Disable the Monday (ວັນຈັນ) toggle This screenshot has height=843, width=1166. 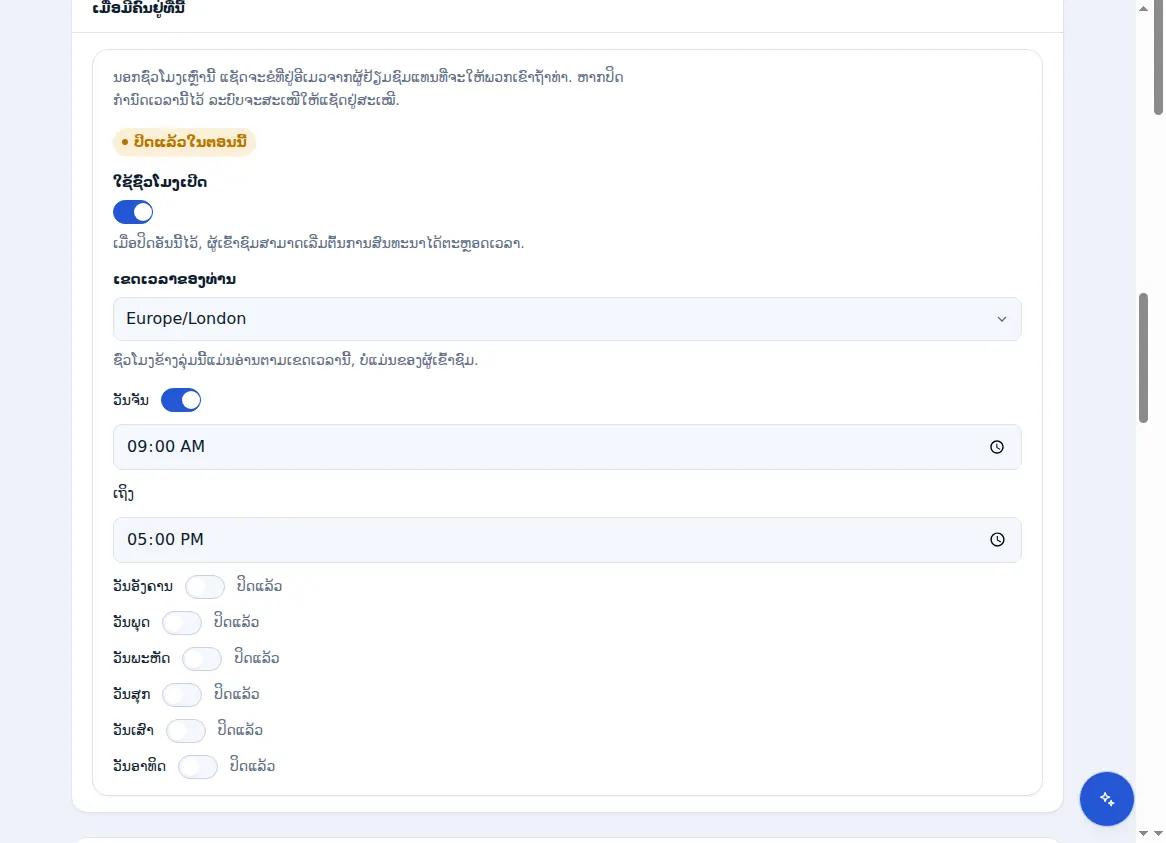coord(181,400)
